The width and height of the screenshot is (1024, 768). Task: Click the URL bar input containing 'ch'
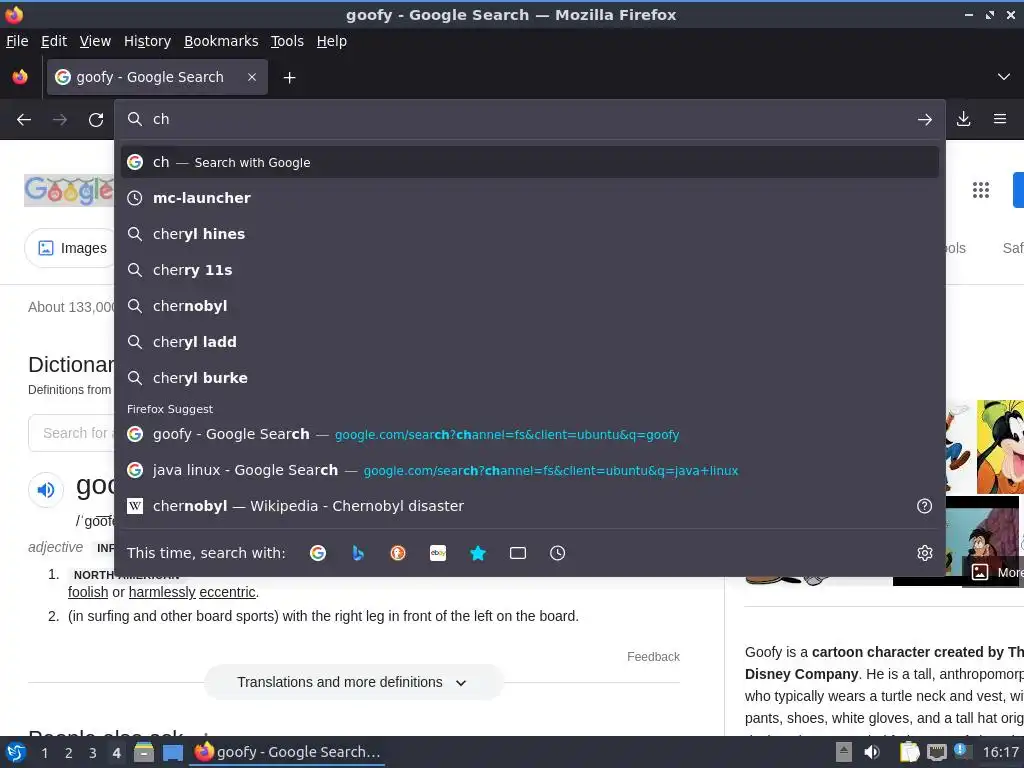(529, 120)
